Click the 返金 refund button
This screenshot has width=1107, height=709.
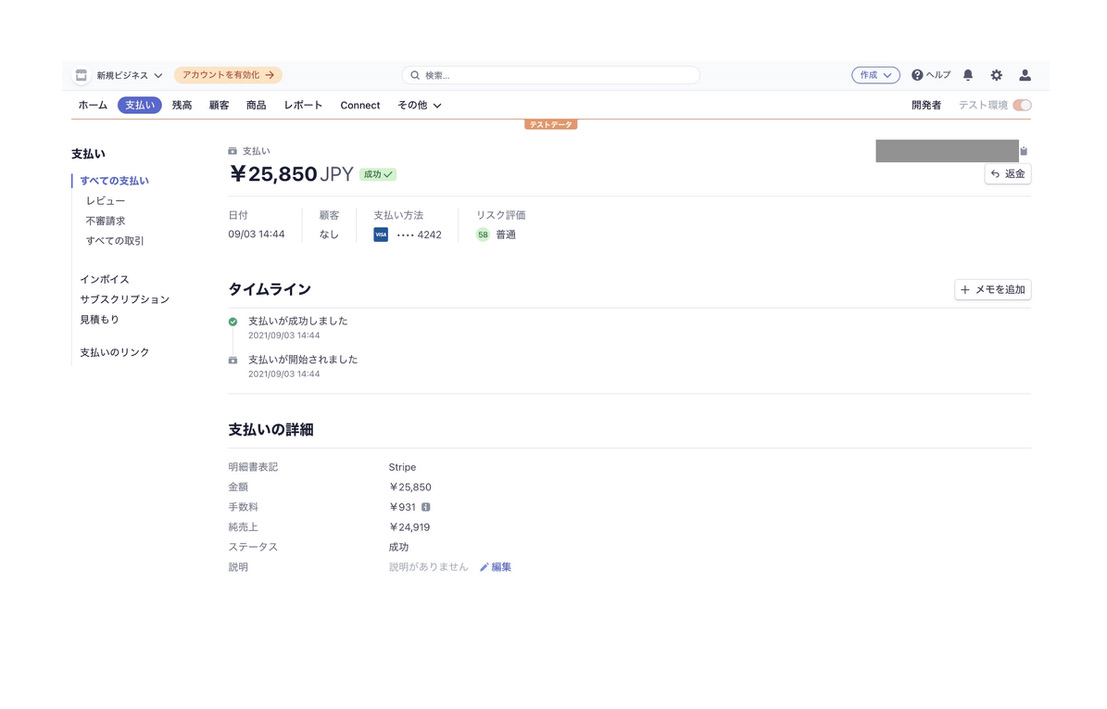click(x=1007, y=173)
